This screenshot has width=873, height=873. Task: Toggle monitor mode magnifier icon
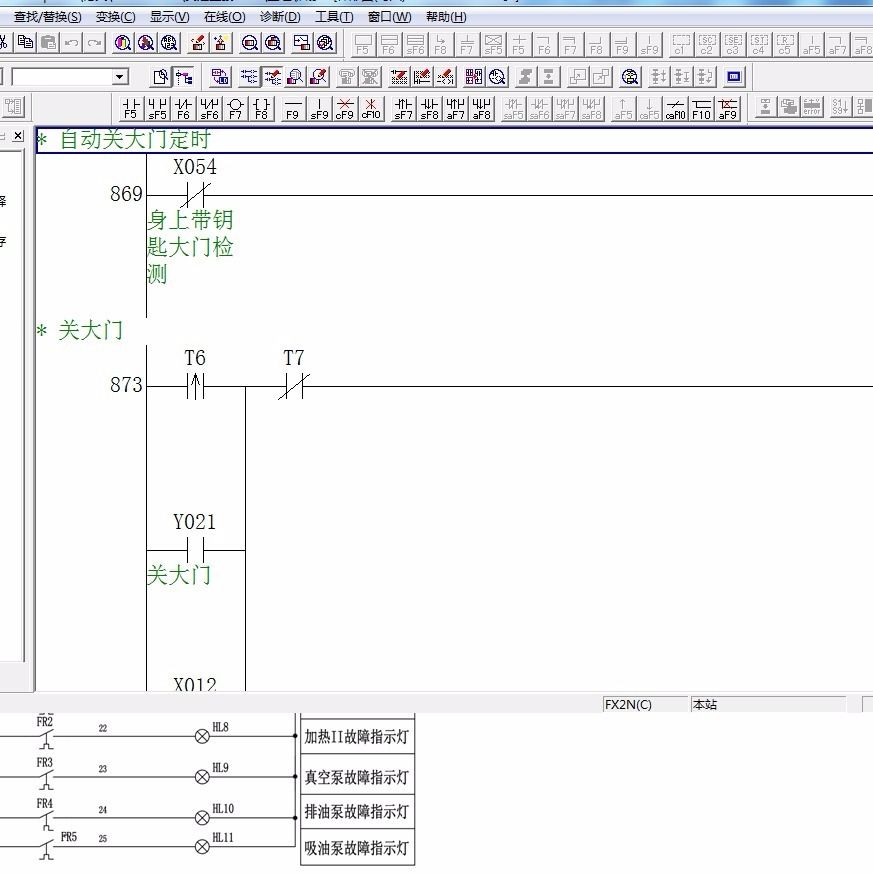(295, 76)
